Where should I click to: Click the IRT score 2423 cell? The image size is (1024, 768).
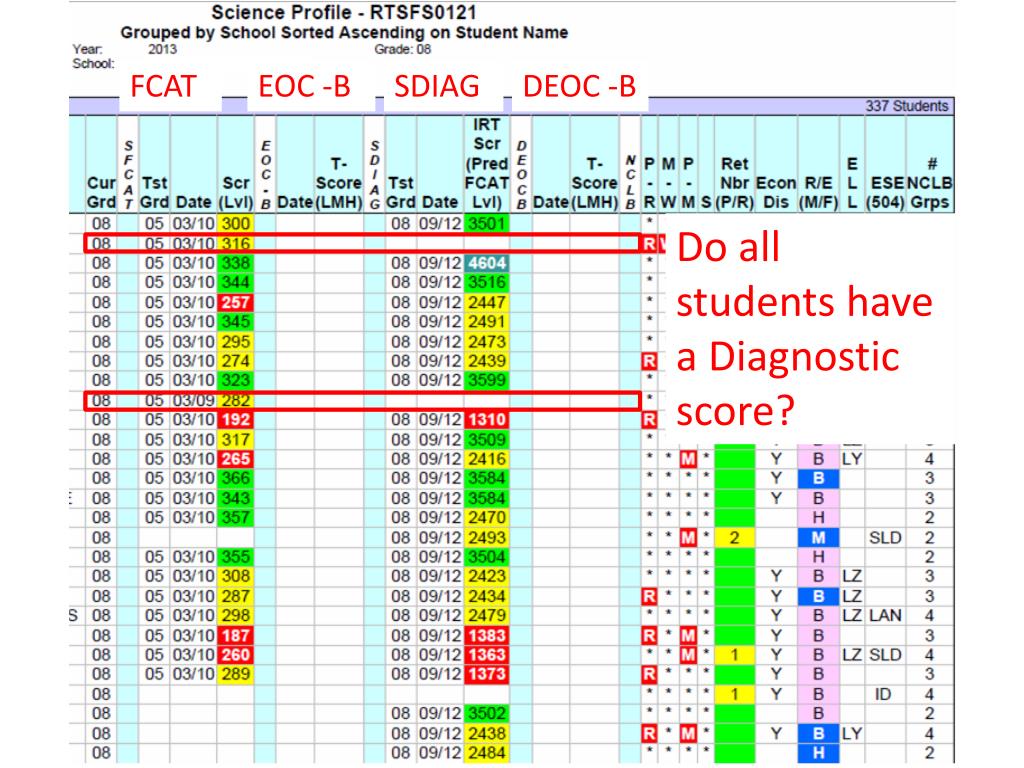coord(487,577)
